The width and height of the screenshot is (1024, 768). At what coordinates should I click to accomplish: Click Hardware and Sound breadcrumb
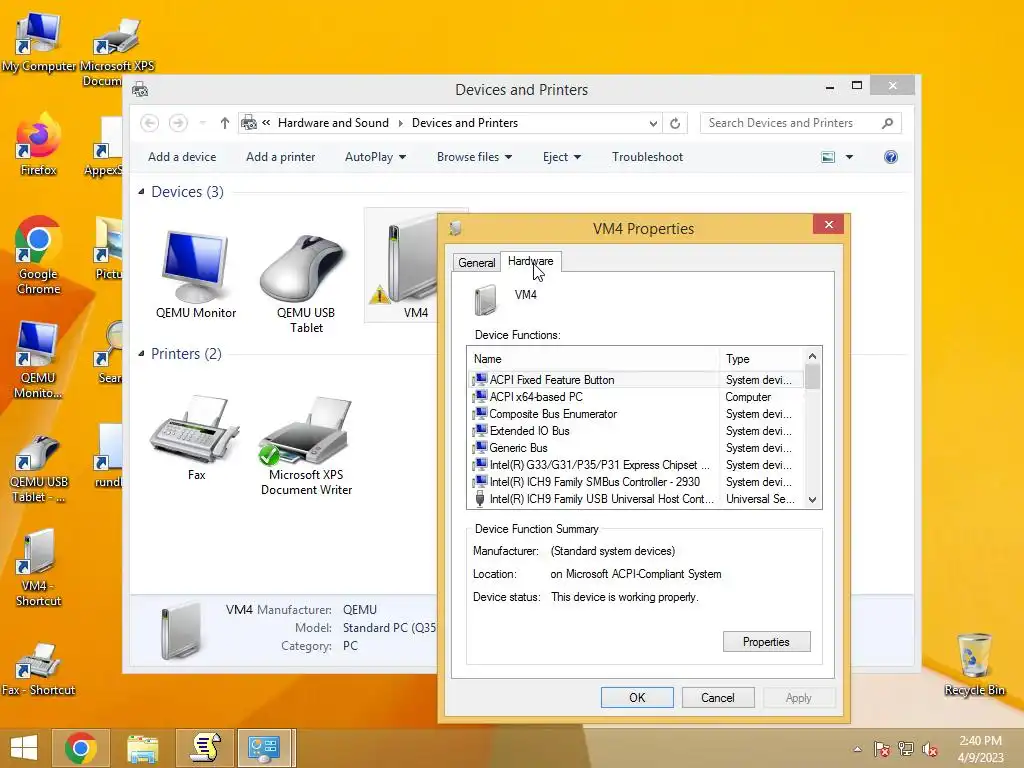[x=333, y=123]
